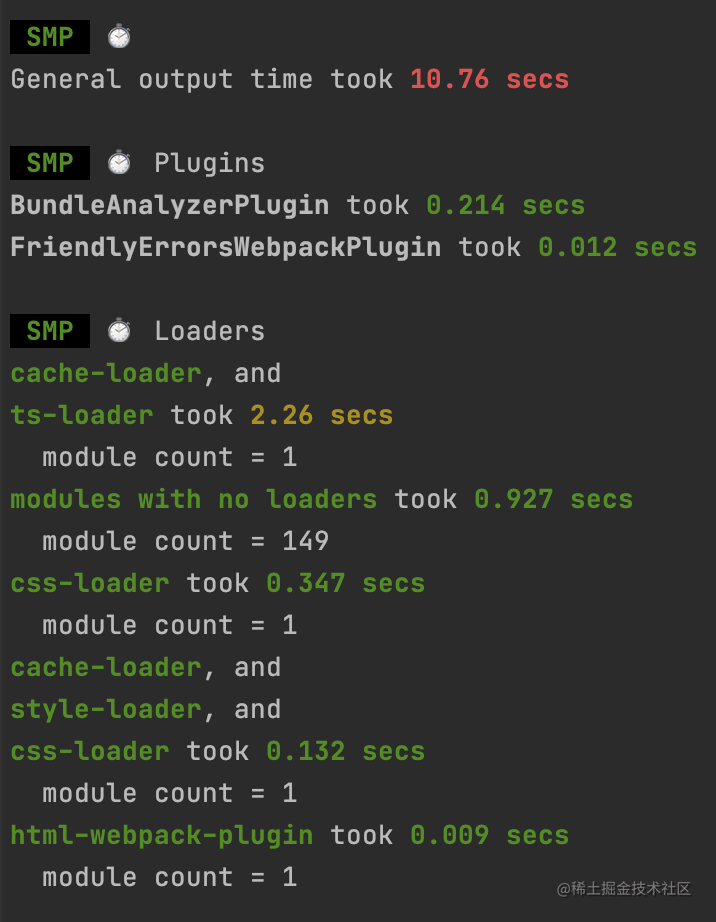Image resolution: width=716 pixels, height=922 pixels.
Task: Click the module count = 149 line
Action: [x=185, y=541]
